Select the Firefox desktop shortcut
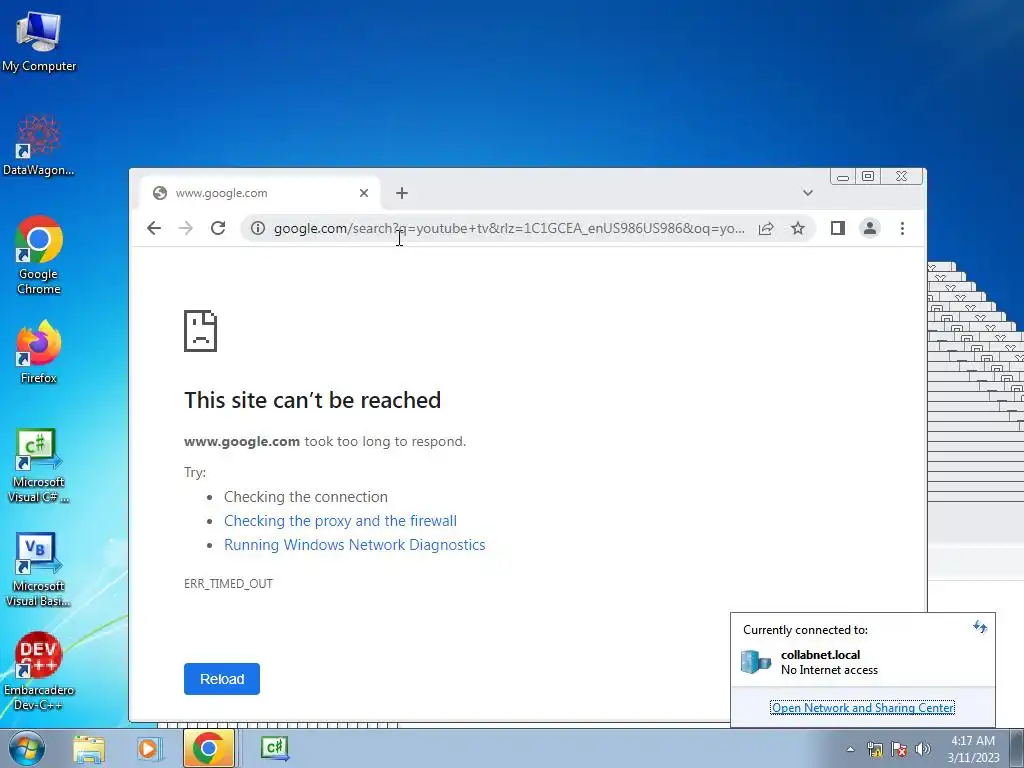Image resolution: width=1024 pixels, height=768 pixels. pyautogui.click(x=39, y=352)
